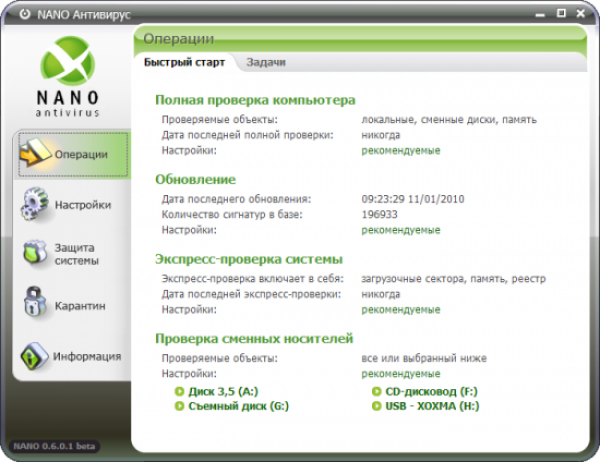Open the Задачи tab

coord(266,62)
